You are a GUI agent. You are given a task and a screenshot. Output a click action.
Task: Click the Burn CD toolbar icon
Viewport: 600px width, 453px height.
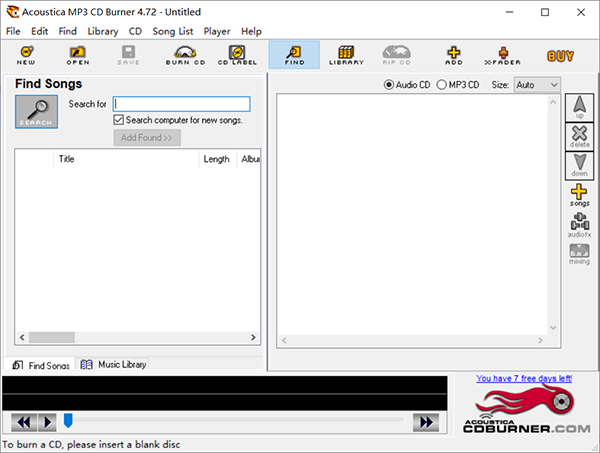point(185,55)
